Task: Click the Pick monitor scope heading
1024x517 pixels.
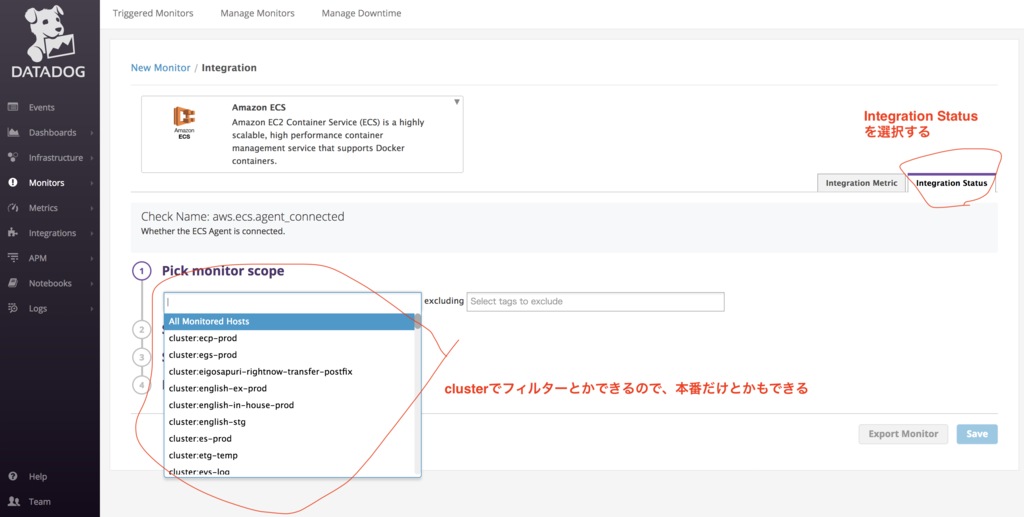Action: coord(223,271)
